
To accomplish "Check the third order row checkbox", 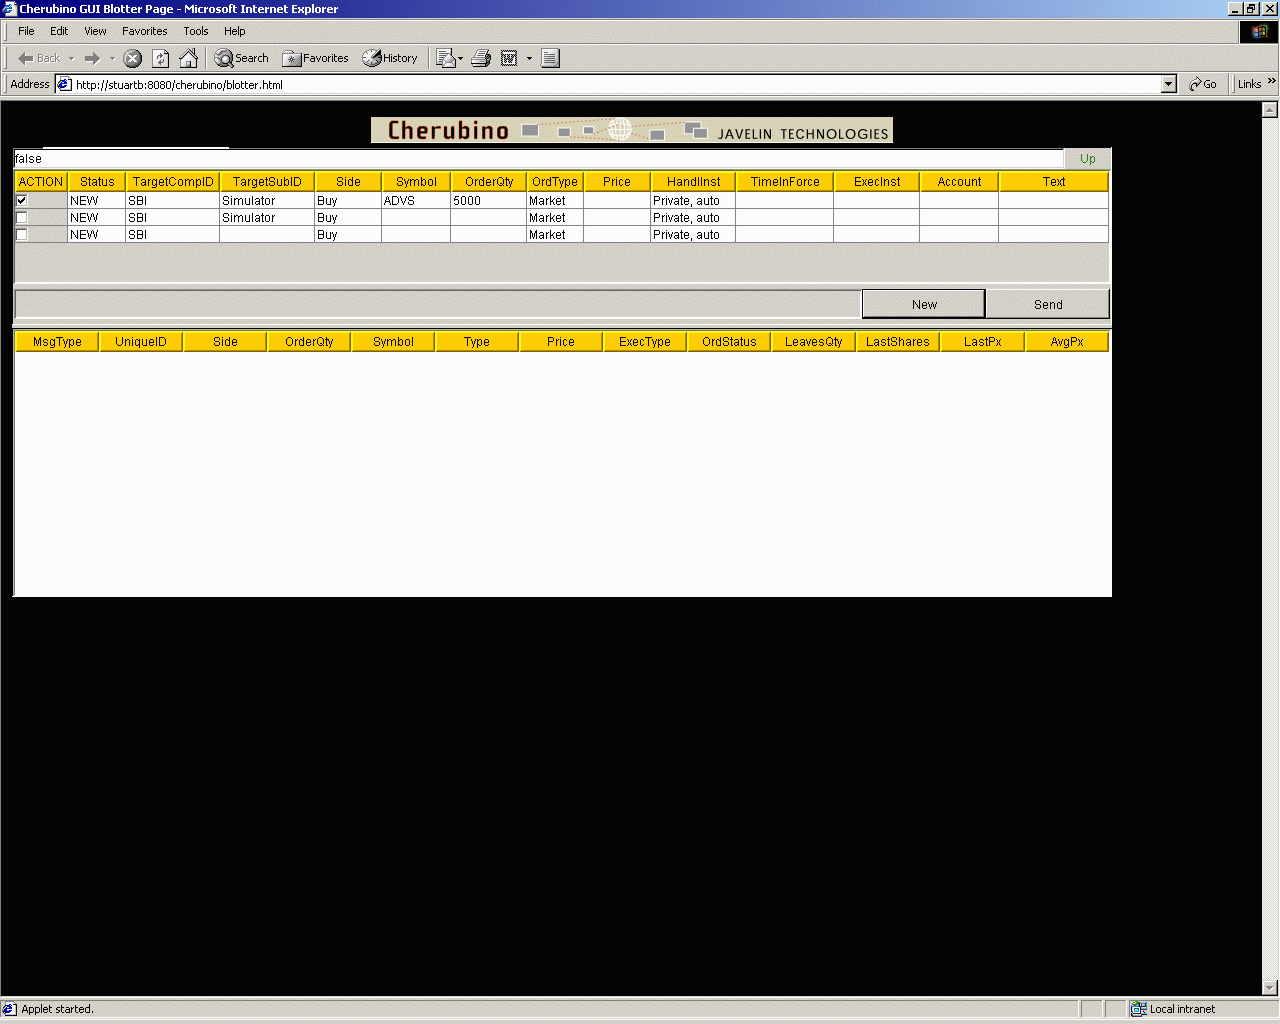I will 22,235.
